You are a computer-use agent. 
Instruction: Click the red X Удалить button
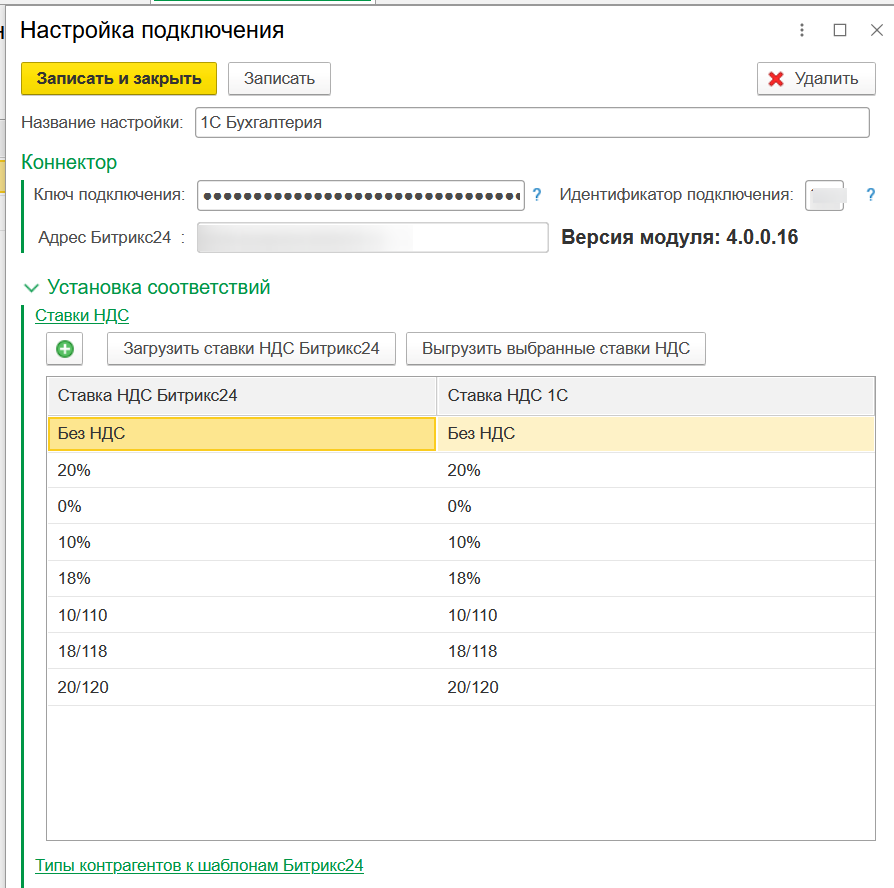pyautogui.click(x=816, y=79)
